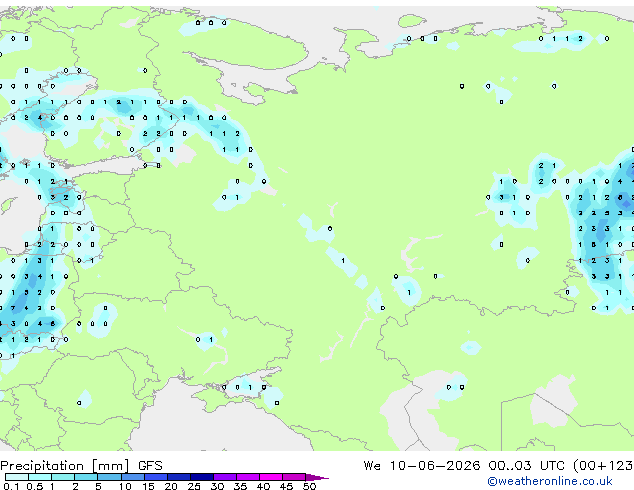Click the 0.5–1 mm legend swatch
Image resolution: width=634 pixels, height=490 pixels.
40,477
